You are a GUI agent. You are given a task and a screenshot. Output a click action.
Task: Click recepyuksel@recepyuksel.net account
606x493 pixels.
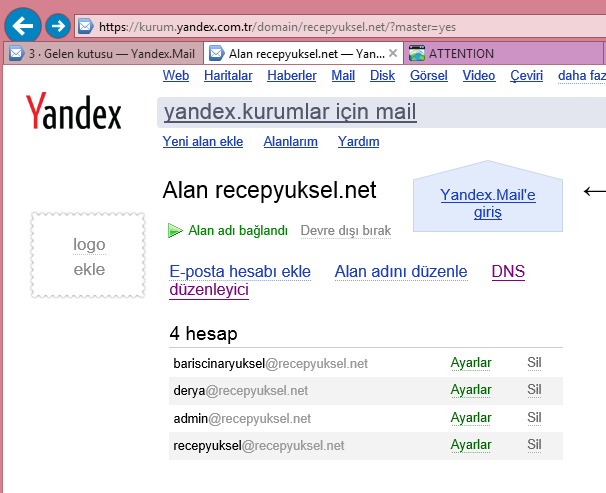[259, 445]
